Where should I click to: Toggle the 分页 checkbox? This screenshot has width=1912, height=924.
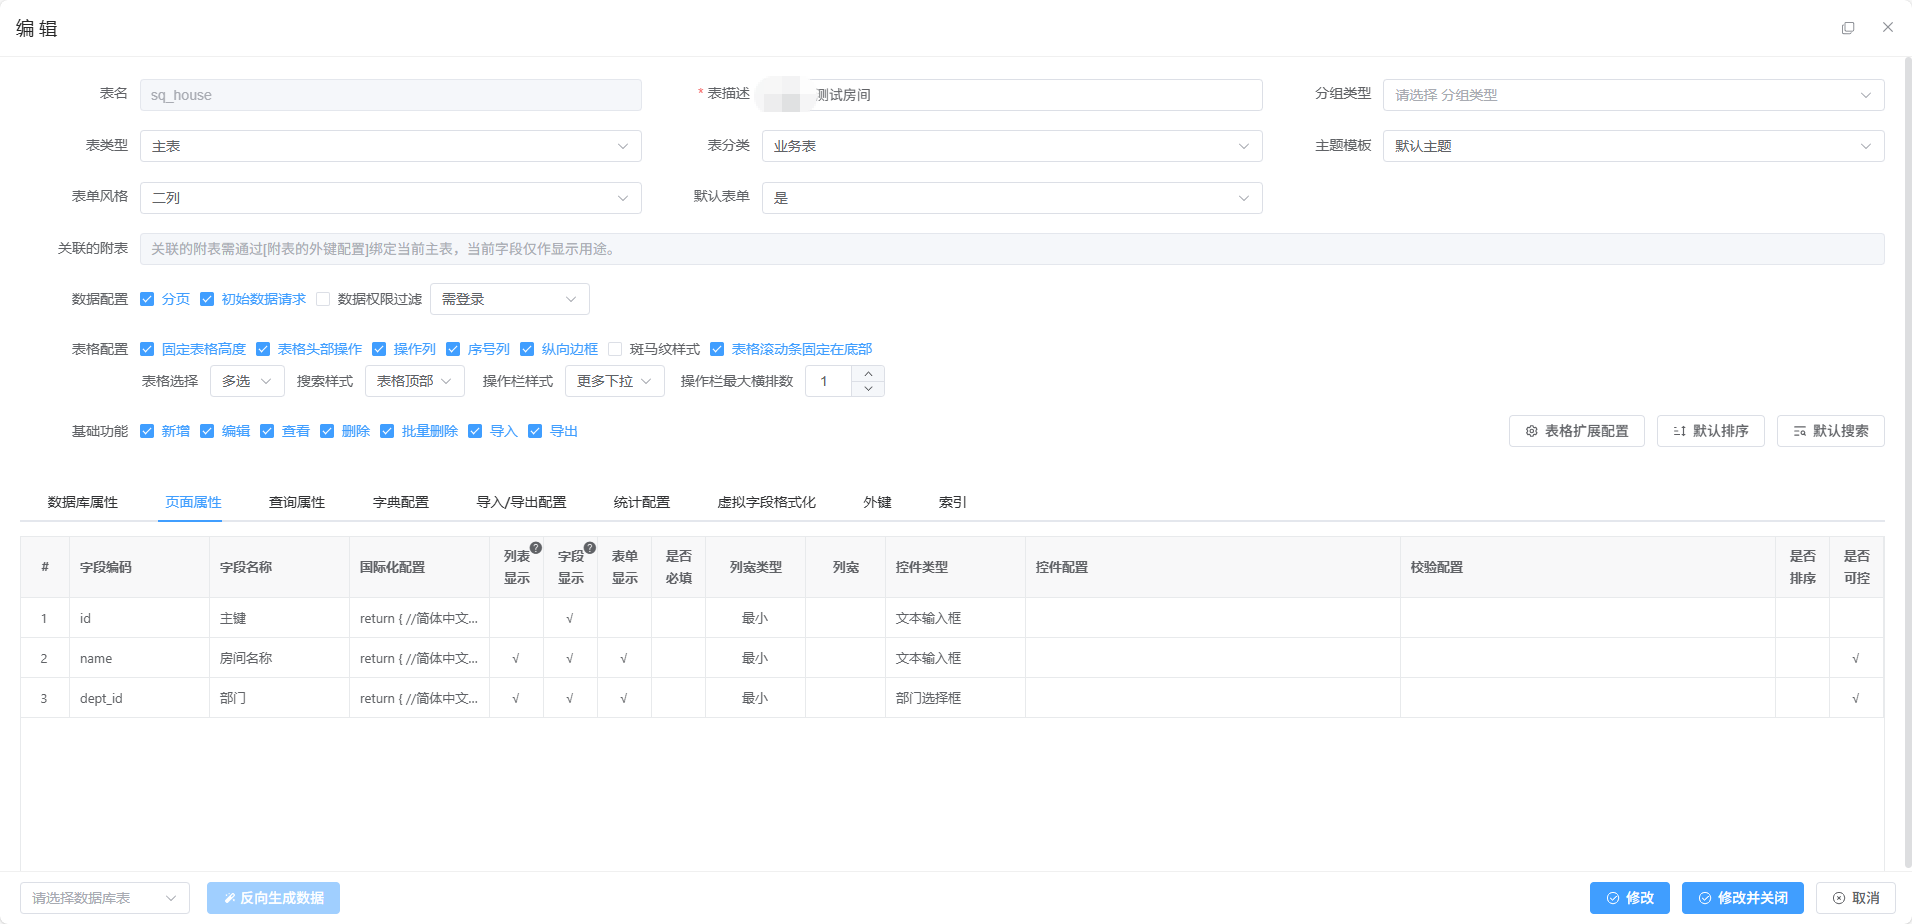click(x=147, y=299)
